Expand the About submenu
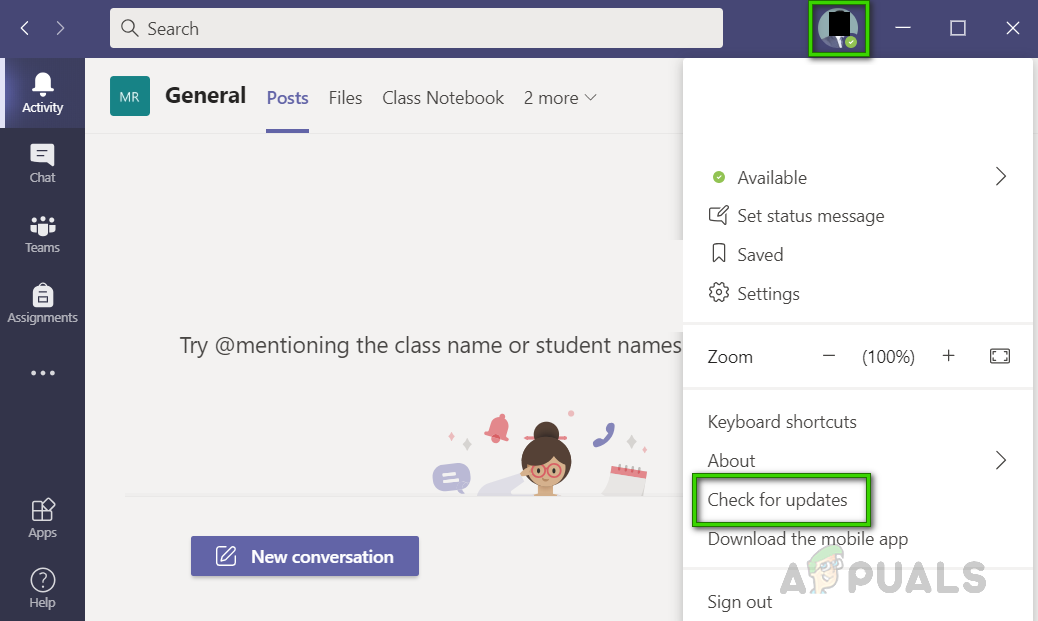The width and height of the screenshot is (1038, 621). pyautogui.click(x=1000, y=460)
